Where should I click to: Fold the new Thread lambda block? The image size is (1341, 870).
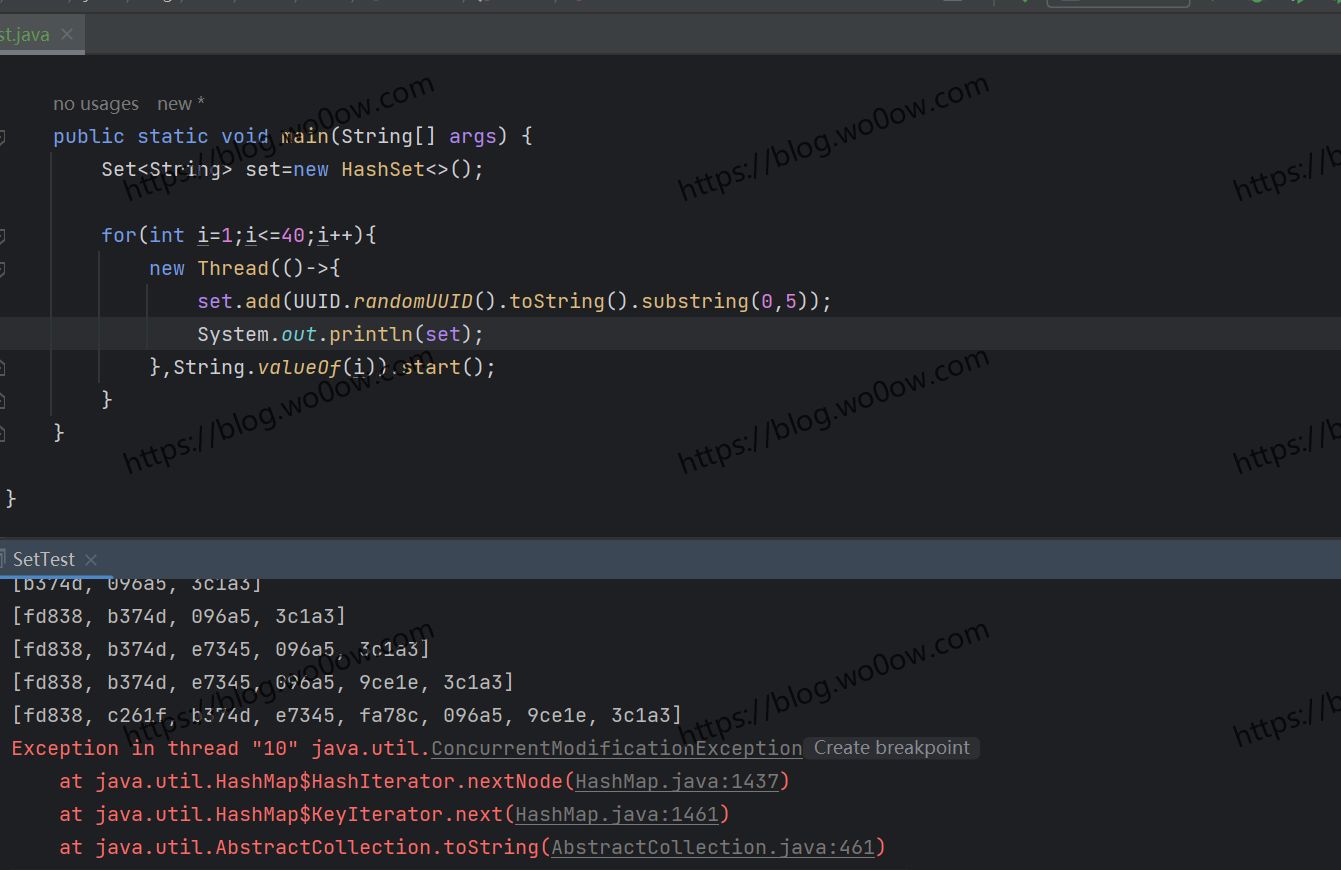(x=3, y=269)
